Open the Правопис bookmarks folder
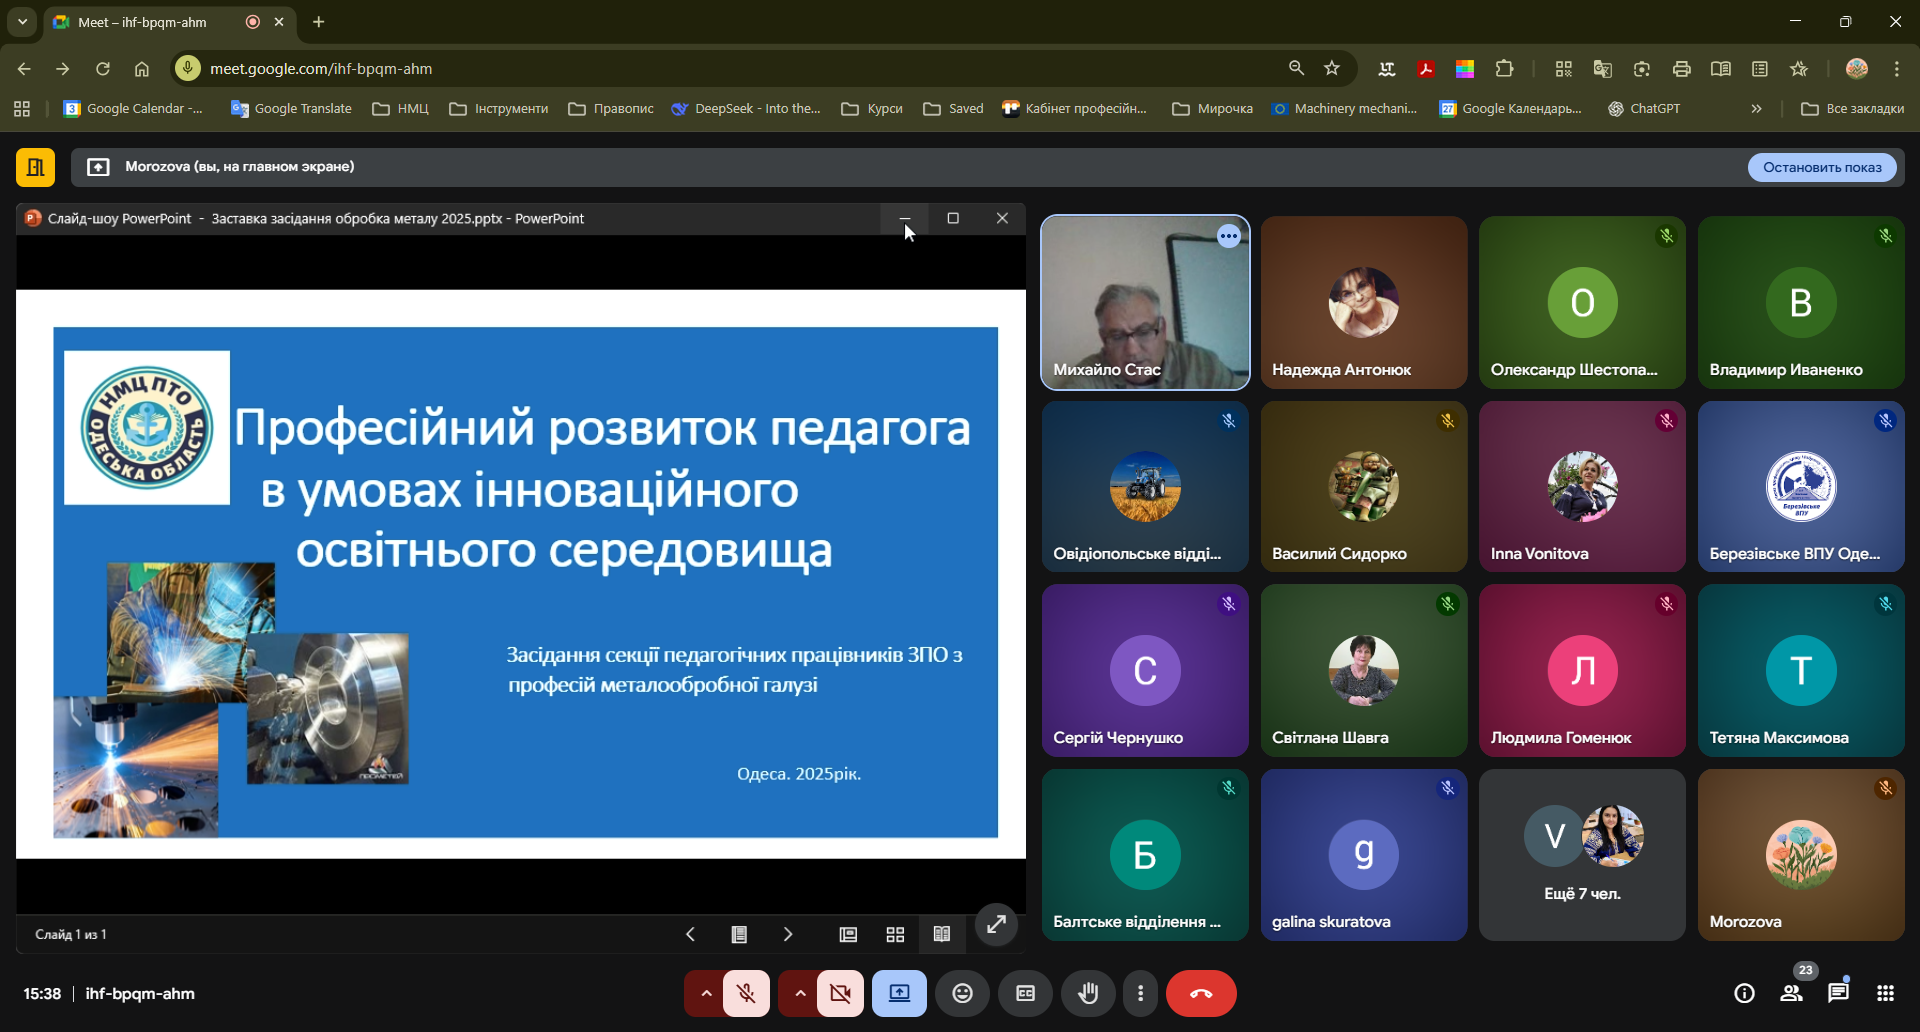 [x=611, y=109]
